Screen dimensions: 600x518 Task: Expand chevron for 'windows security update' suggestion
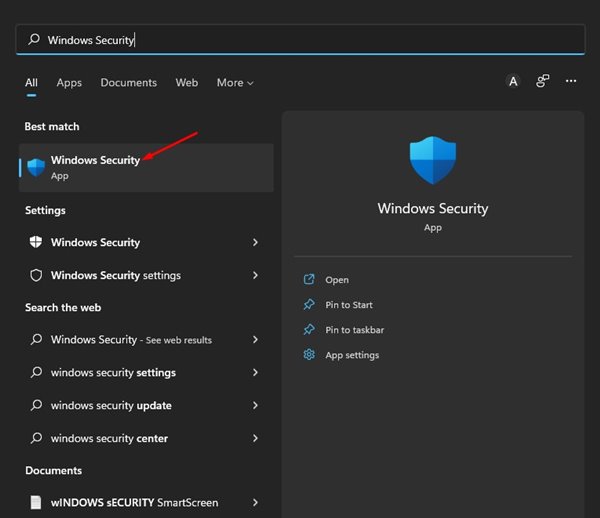pyautogui.click(x=255, y=406)
